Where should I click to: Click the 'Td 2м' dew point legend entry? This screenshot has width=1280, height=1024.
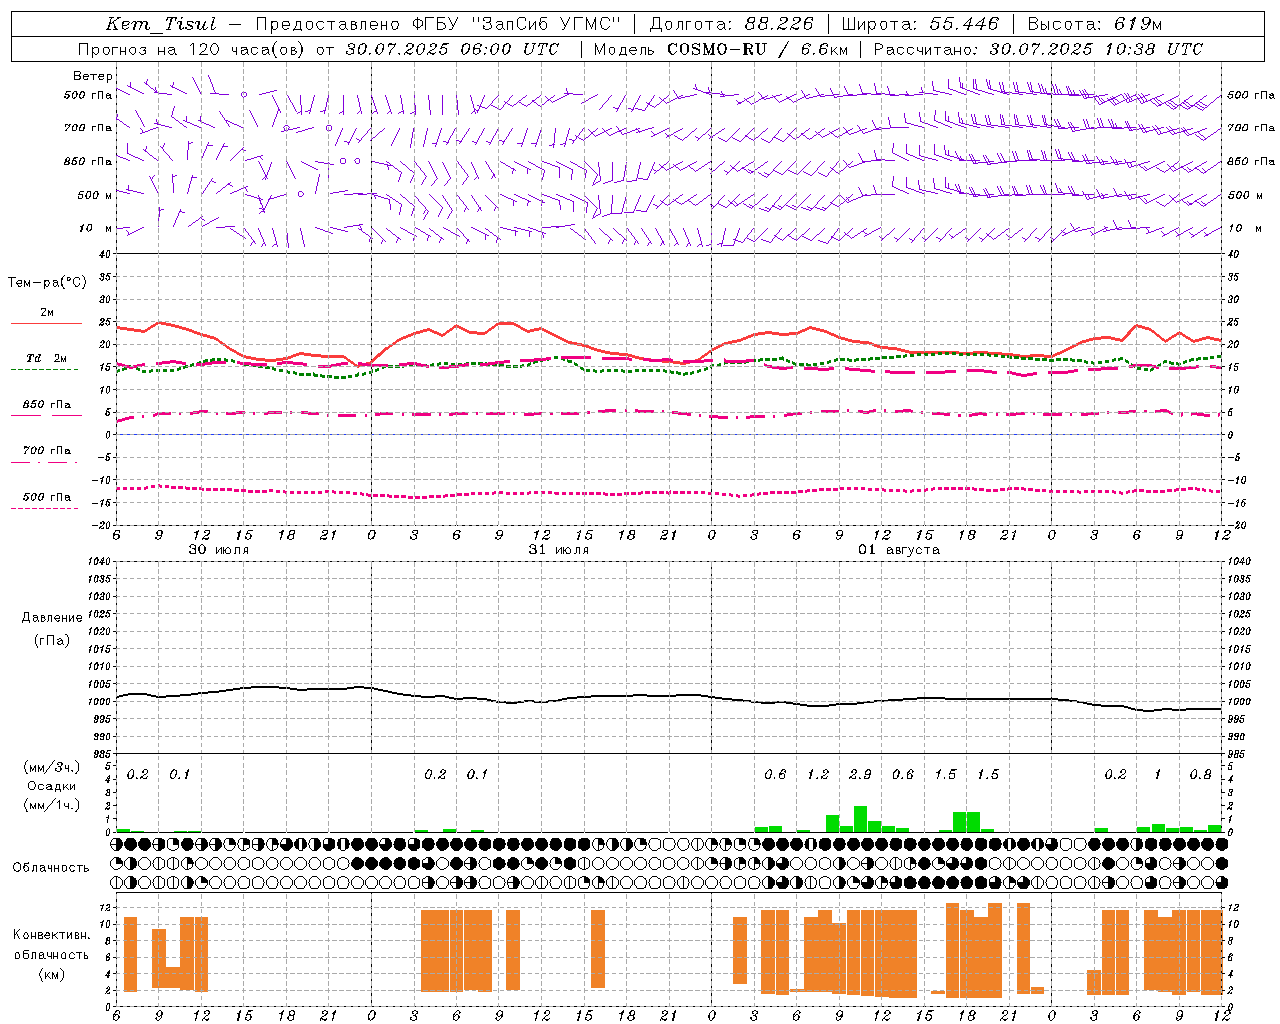47,358
